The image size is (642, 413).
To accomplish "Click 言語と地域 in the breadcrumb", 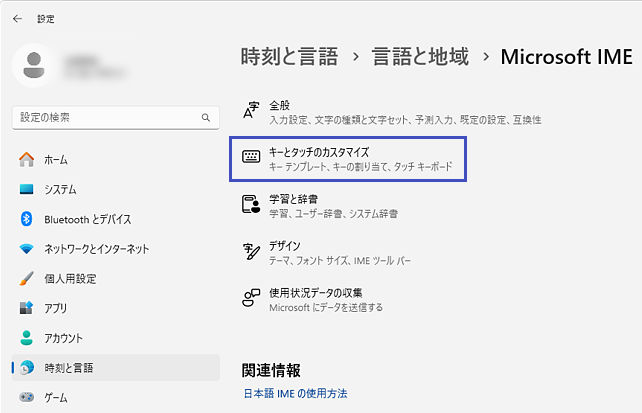I will pos(419,57).
